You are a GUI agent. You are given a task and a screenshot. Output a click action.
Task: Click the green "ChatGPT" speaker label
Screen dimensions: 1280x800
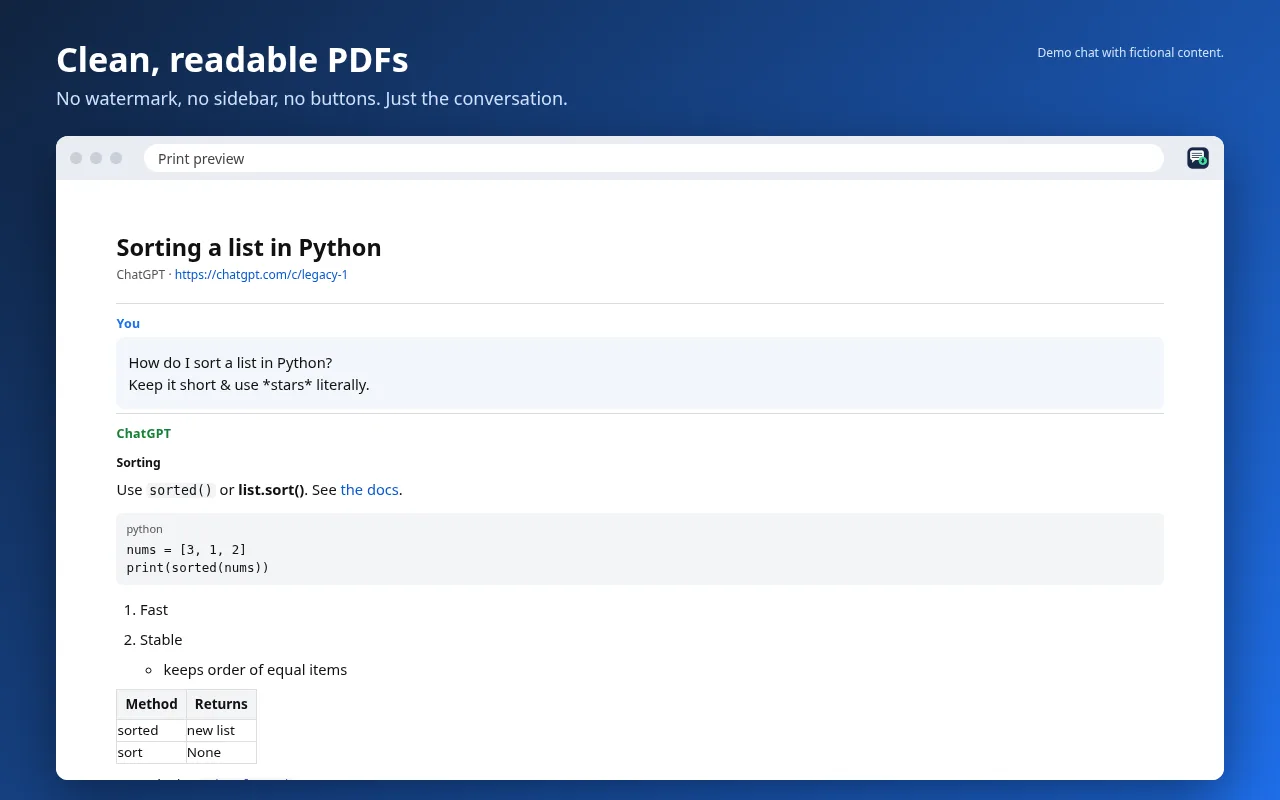click(144, 433)
